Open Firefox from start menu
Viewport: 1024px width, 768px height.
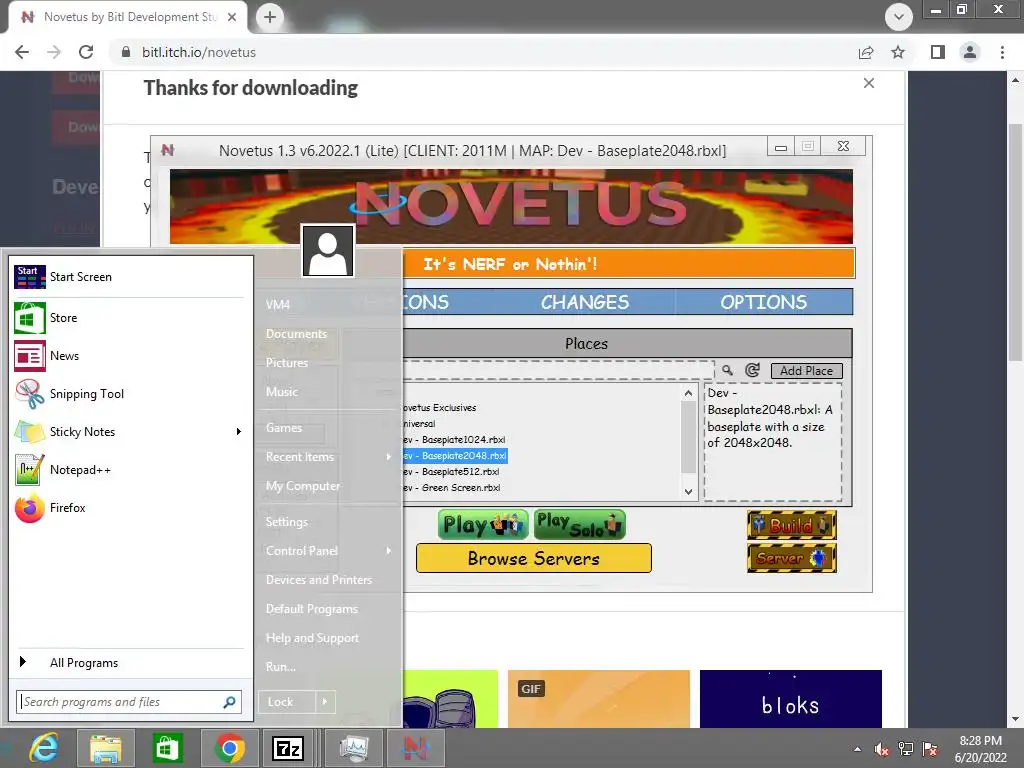(x=128, y=507)
